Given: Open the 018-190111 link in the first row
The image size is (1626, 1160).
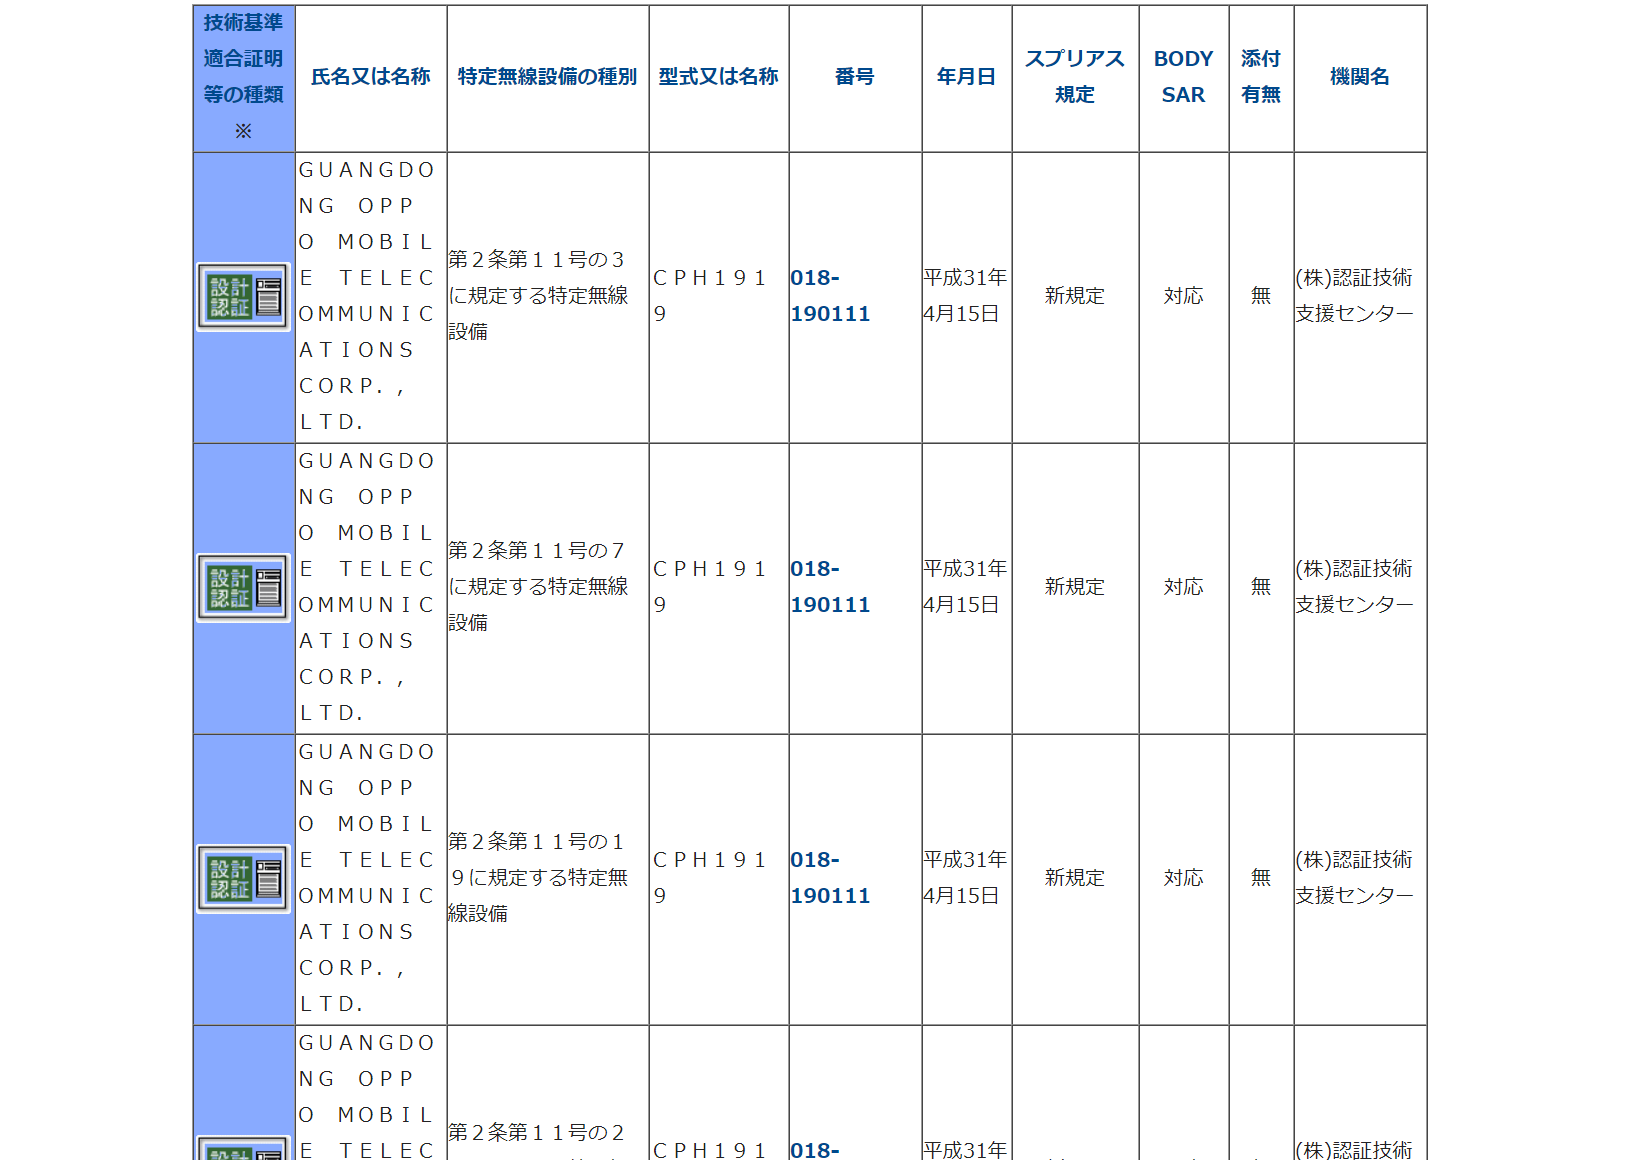Looking at the screenshot, I should tap(829, 296).
